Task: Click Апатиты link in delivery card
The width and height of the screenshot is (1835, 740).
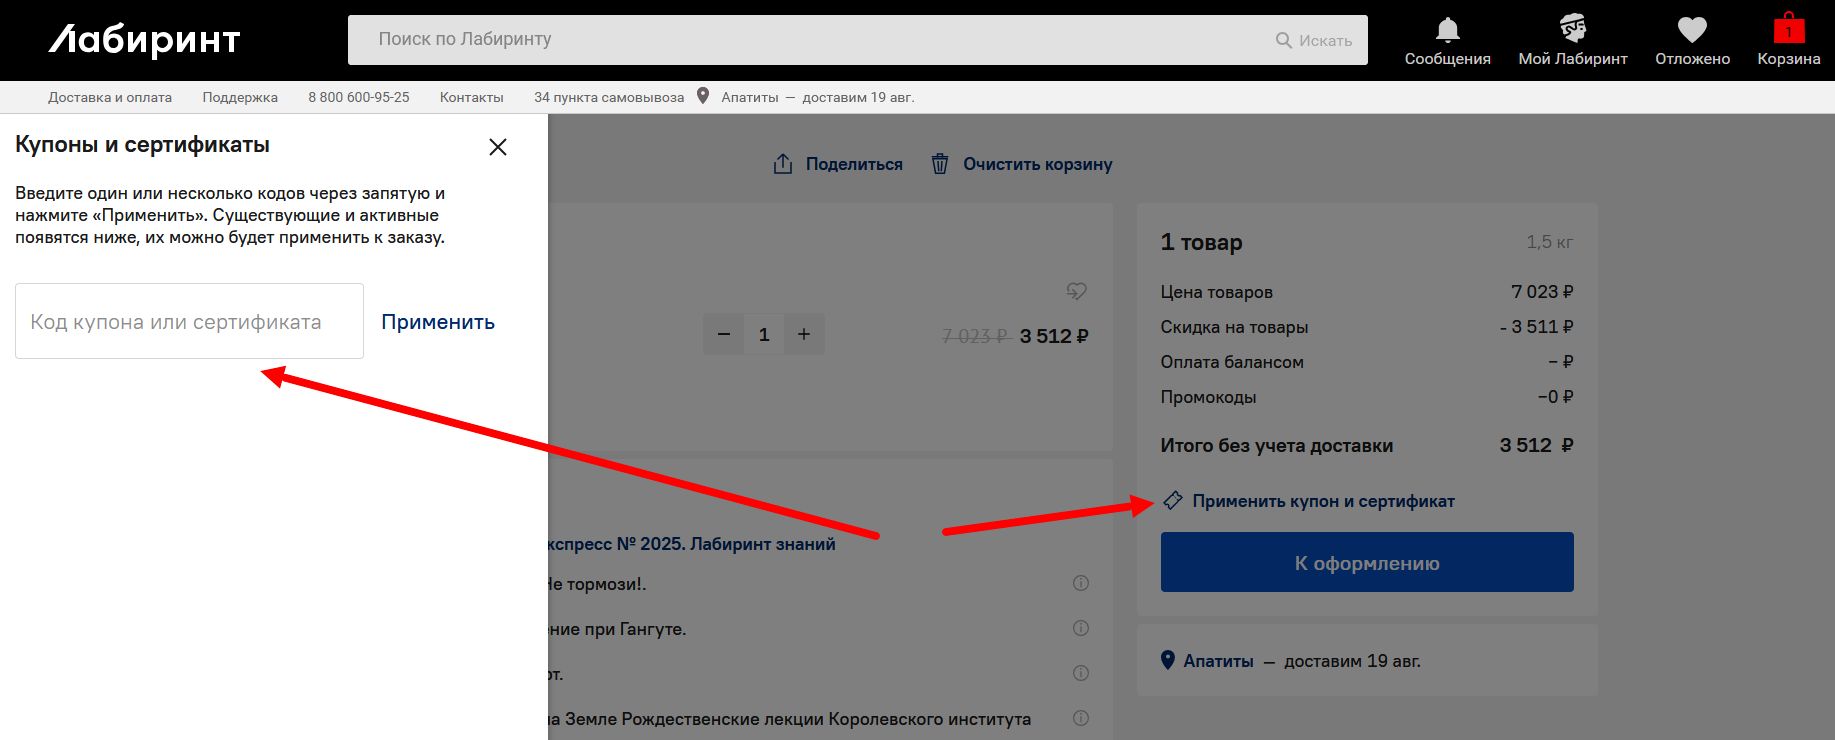Action: [x=1218, y=661]
